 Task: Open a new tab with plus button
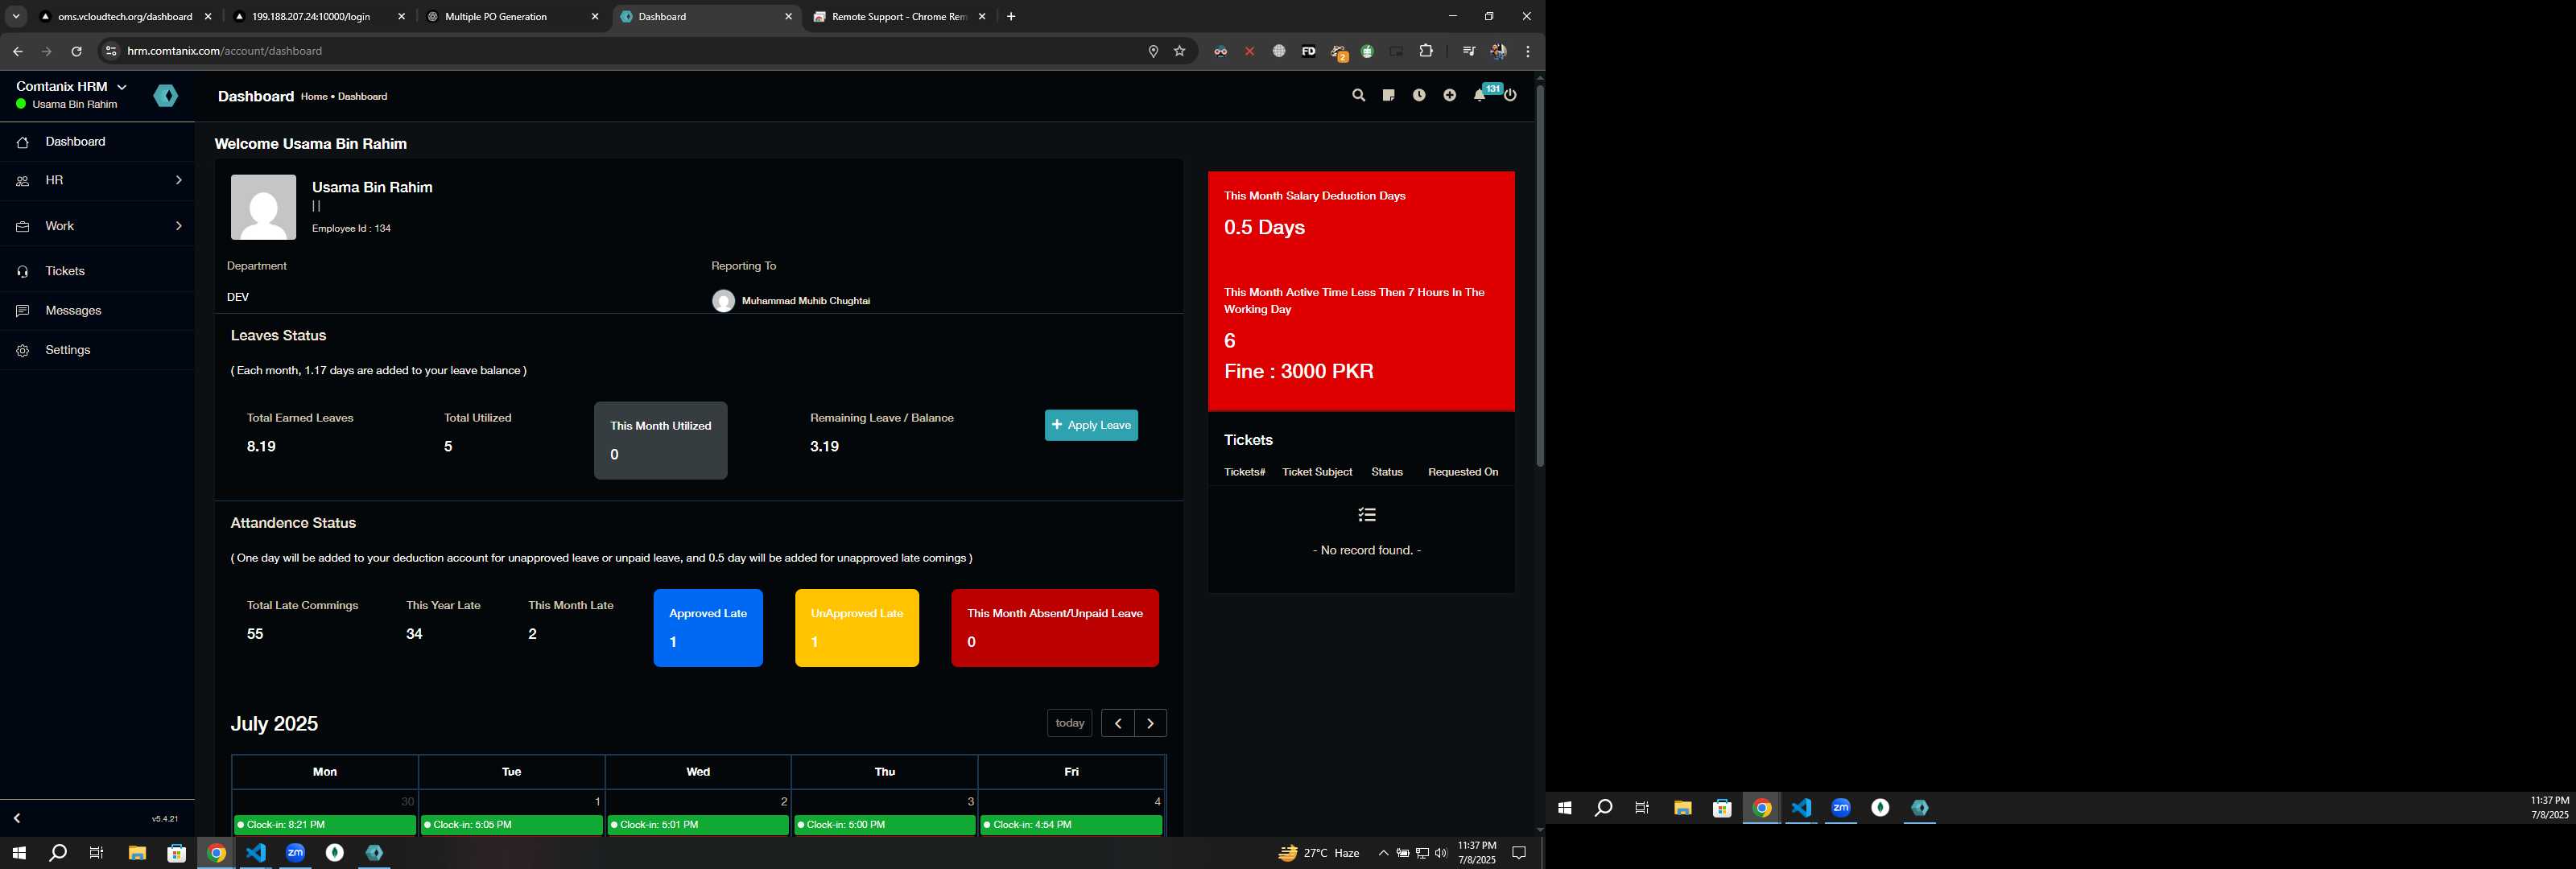(1011, 17)
